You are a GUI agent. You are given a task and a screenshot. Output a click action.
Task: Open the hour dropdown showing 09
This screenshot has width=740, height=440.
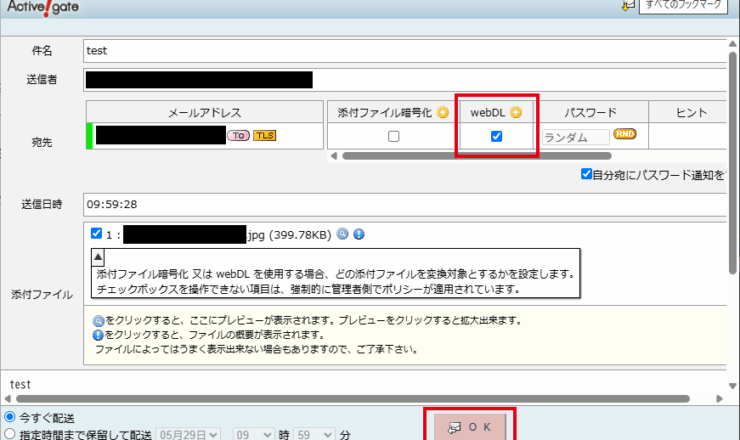click(253, 434)
